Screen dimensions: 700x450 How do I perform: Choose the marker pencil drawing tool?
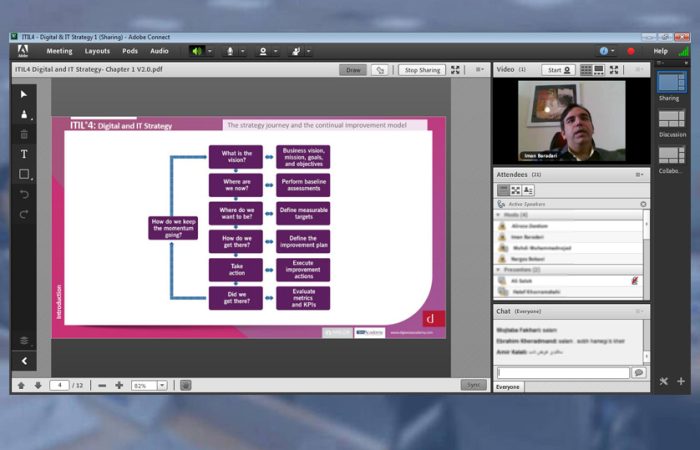[24, 115]
